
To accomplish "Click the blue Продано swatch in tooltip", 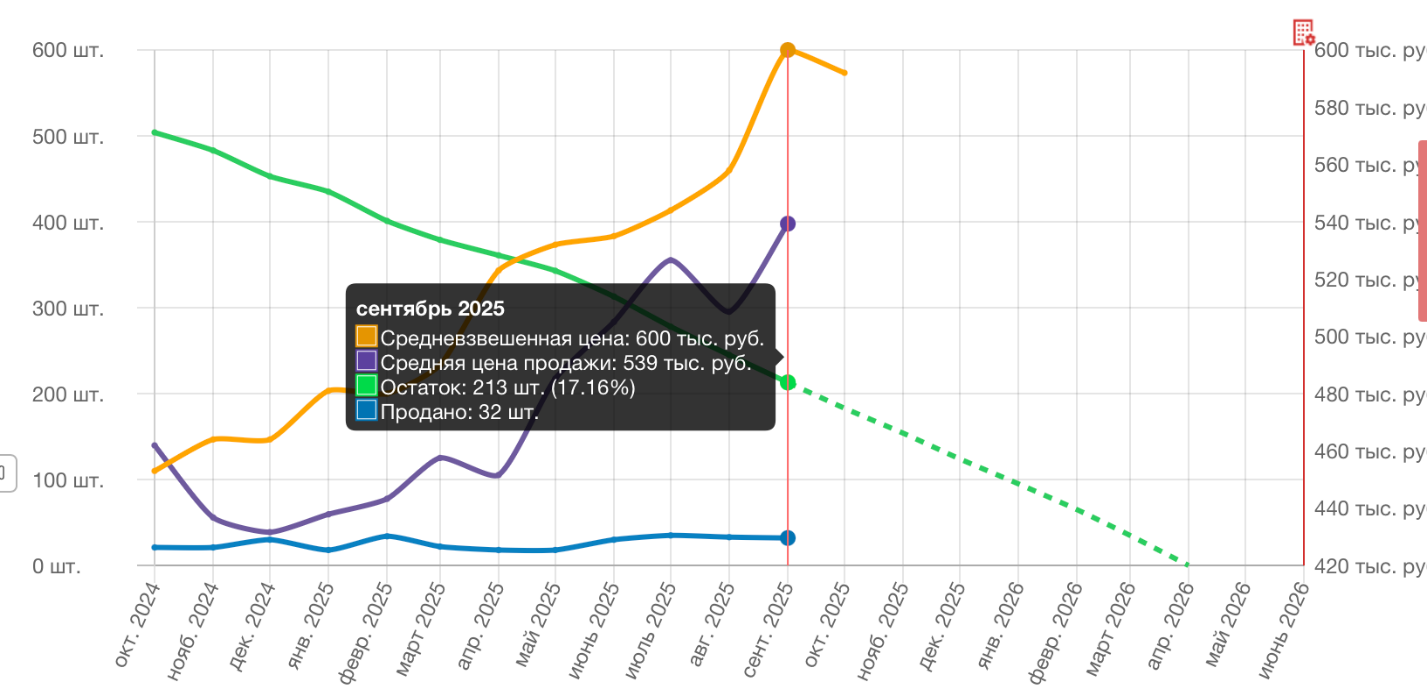I will (x=367, y=410).
